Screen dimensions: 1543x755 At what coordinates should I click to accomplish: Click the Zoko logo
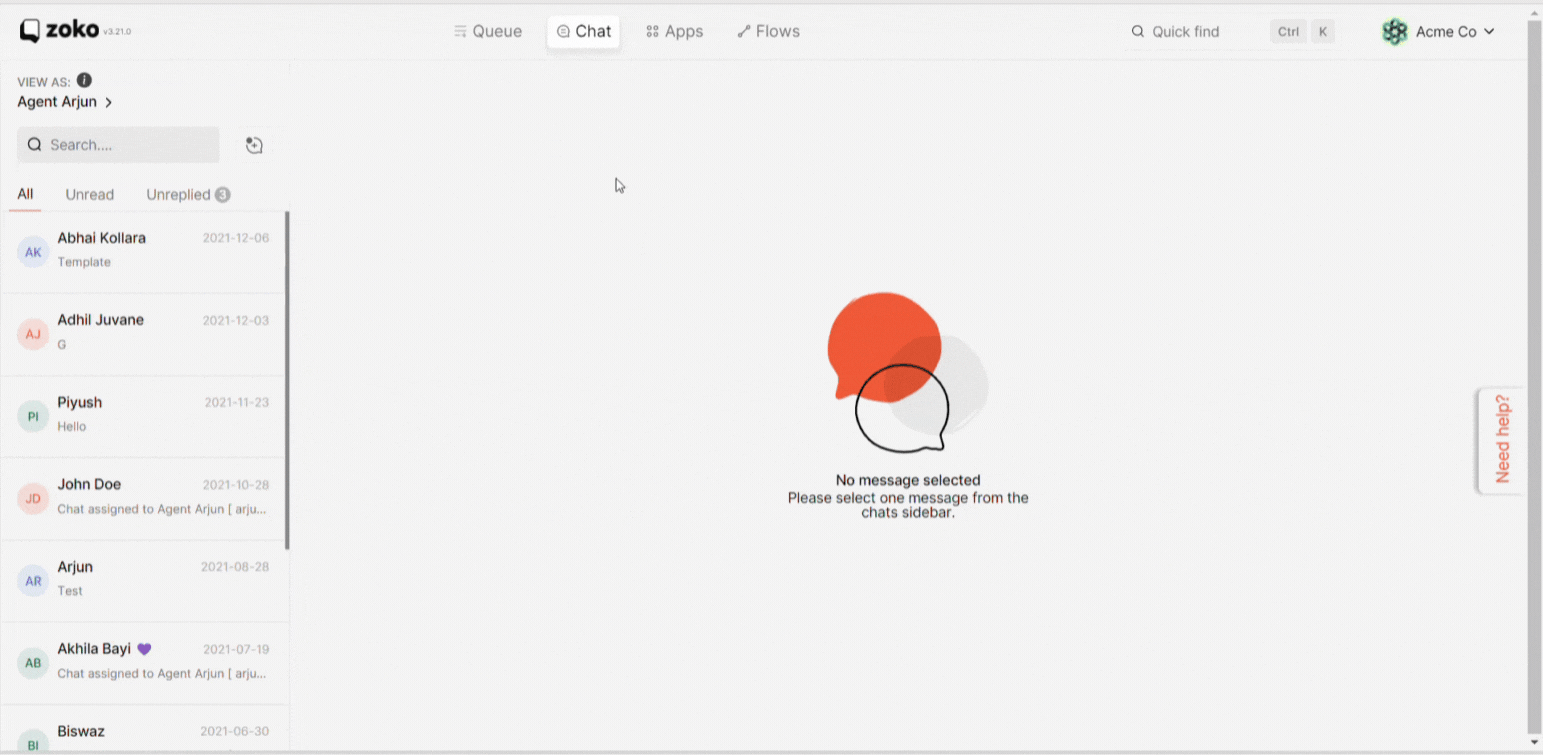pos(59,31)
